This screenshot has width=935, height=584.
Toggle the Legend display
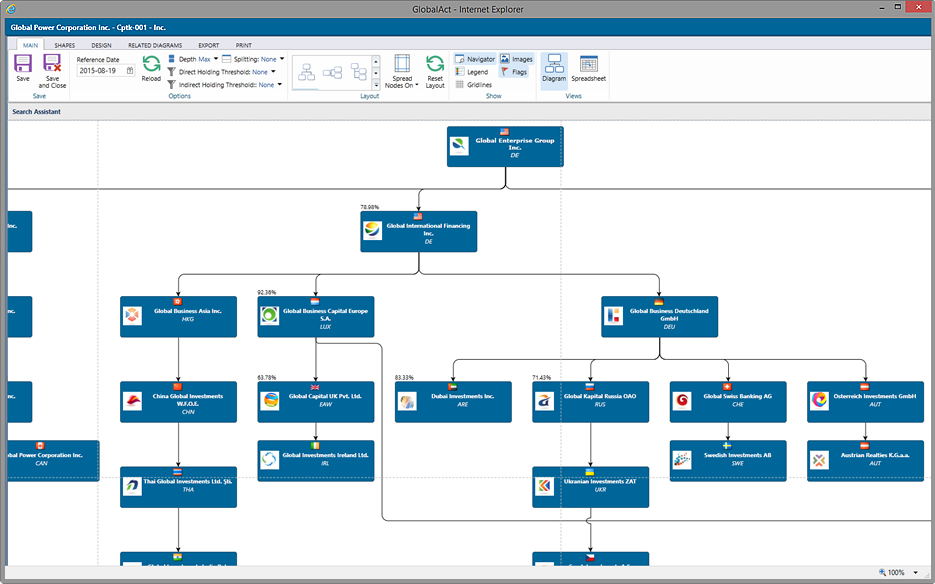472,72
